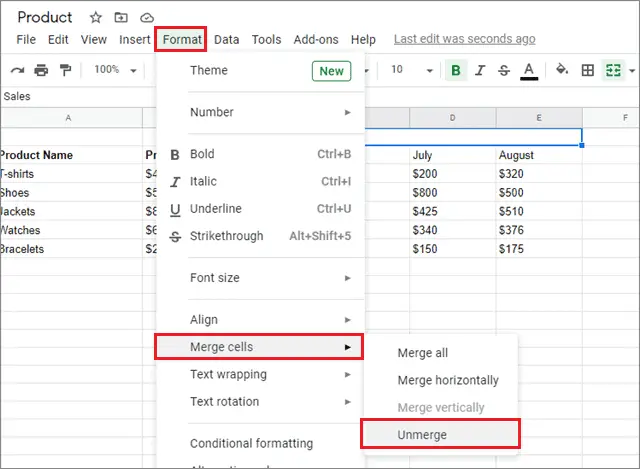The image size is (640, 469).
Task: Open the File menu
Action: click(26, 40)
